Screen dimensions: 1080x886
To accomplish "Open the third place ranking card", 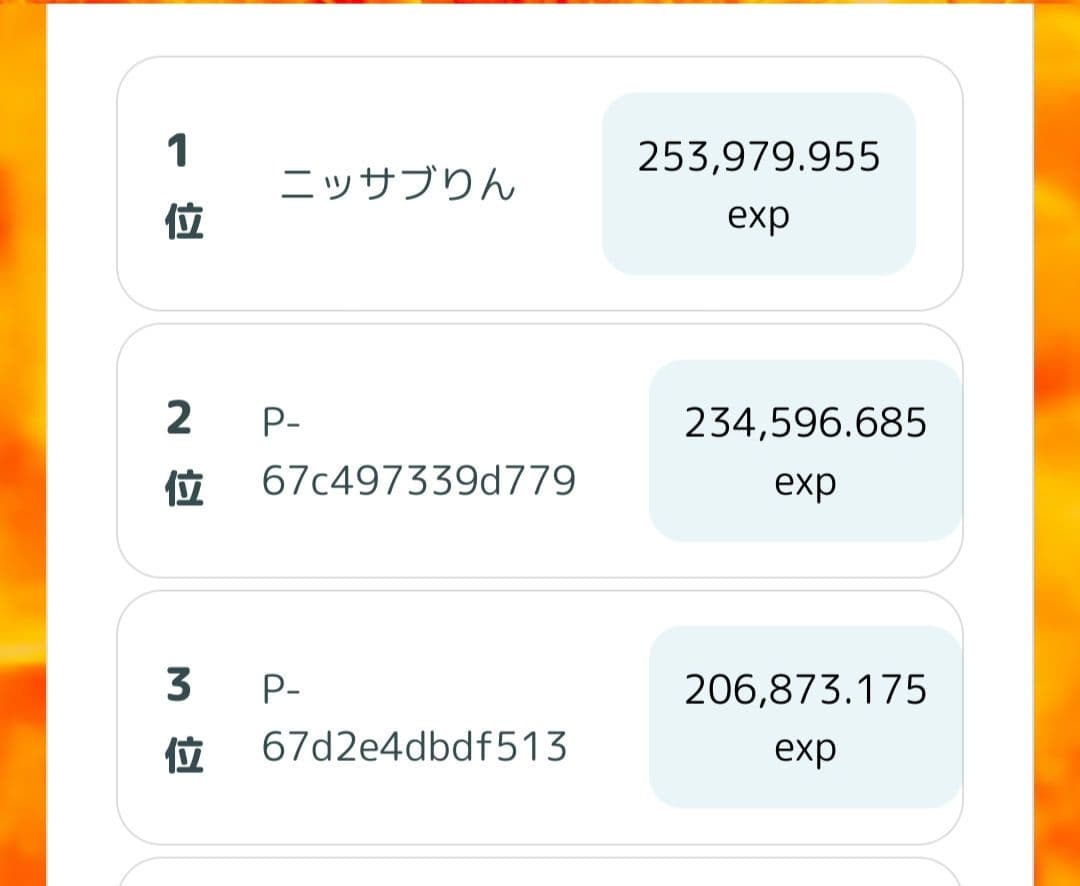I will click(540, 718).
